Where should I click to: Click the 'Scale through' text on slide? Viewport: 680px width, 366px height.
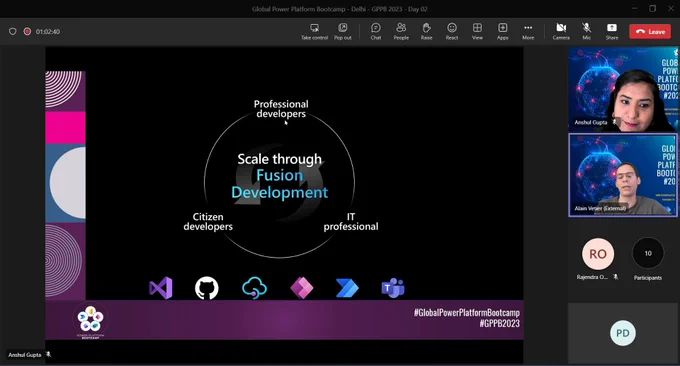[280, 159]
